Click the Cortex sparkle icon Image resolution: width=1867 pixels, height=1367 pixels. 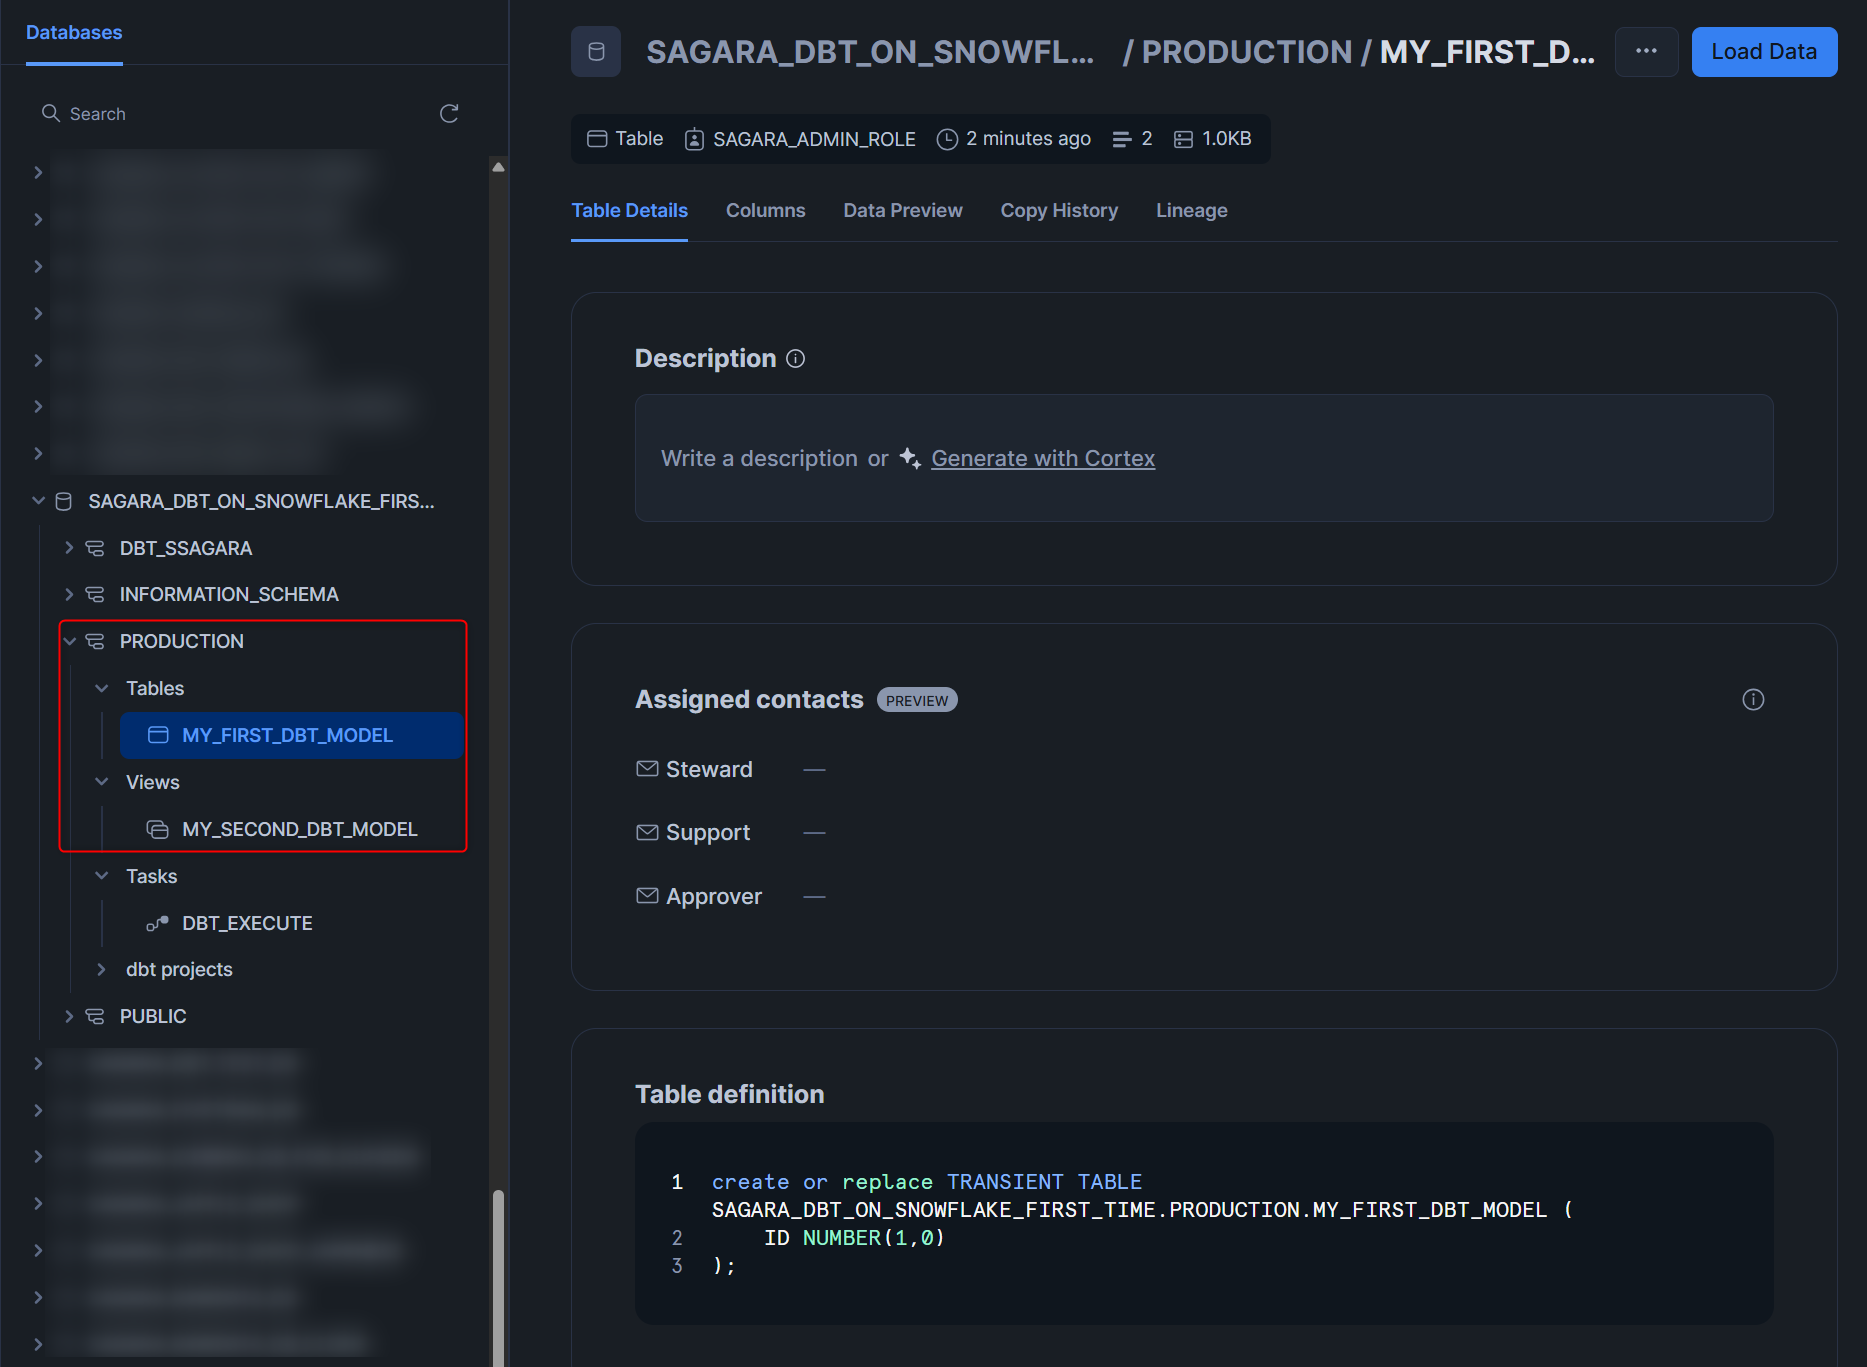pos(910,458)
